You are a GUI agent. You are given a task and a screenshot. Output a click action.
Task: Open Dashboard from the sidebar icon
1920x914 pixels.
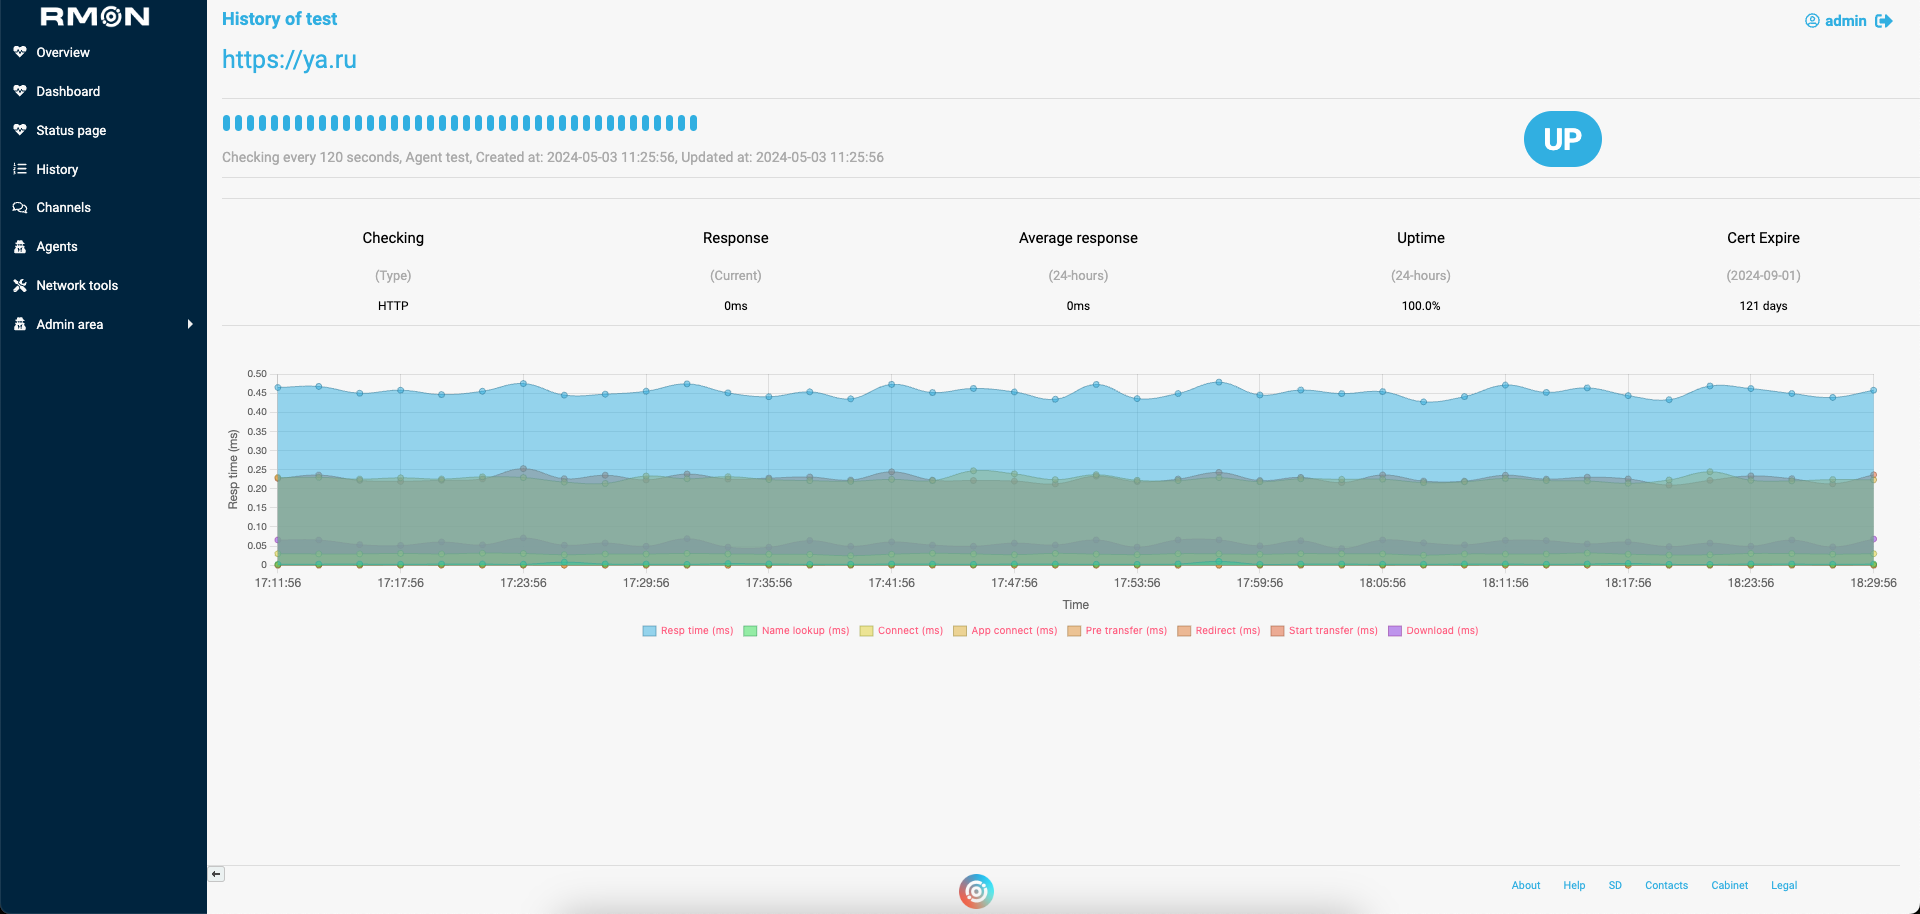point(21,91)
